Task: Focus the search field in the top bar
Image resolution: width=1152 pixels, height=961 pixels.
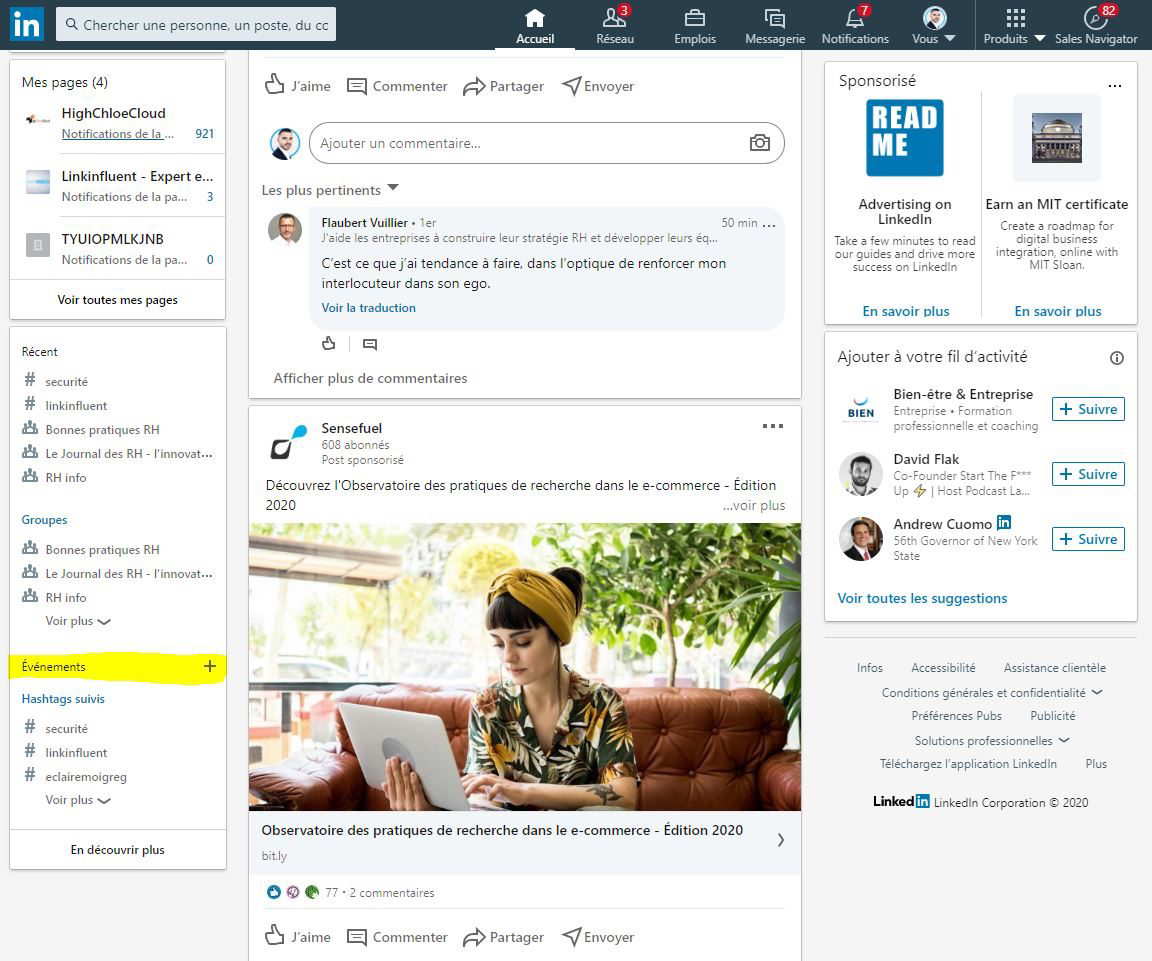Action: tap(196, 24)
